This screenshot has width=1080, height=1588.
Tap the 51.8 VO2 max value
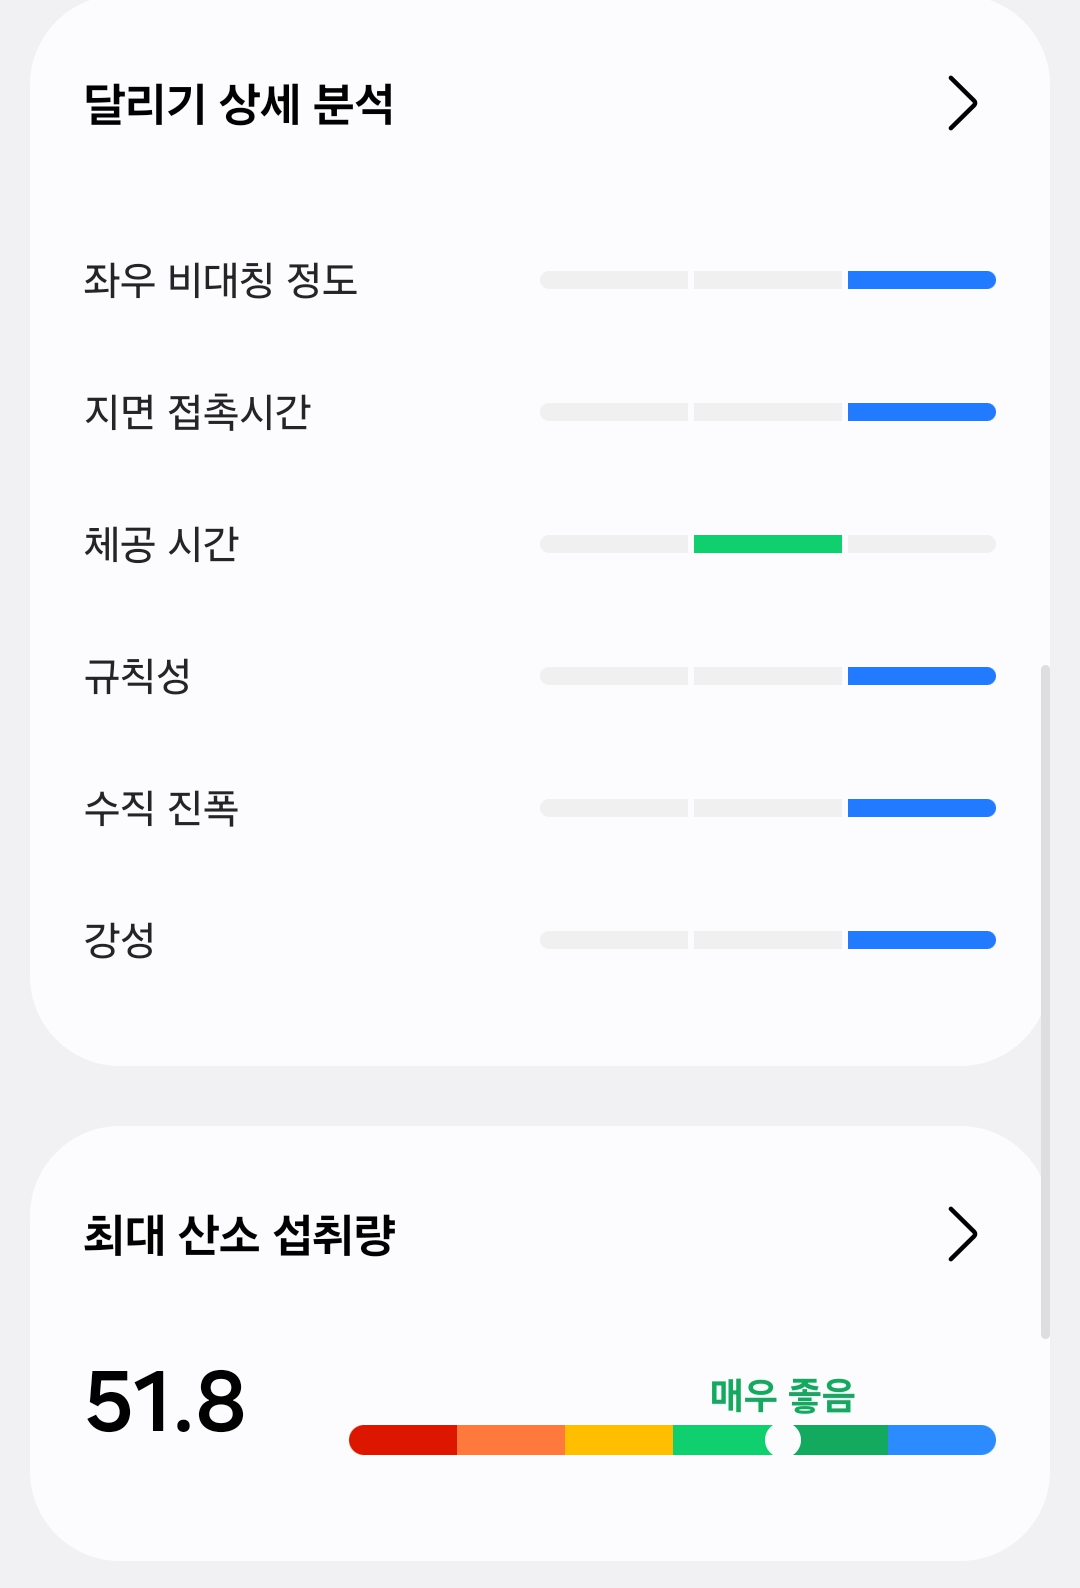tap(166, 1401)
